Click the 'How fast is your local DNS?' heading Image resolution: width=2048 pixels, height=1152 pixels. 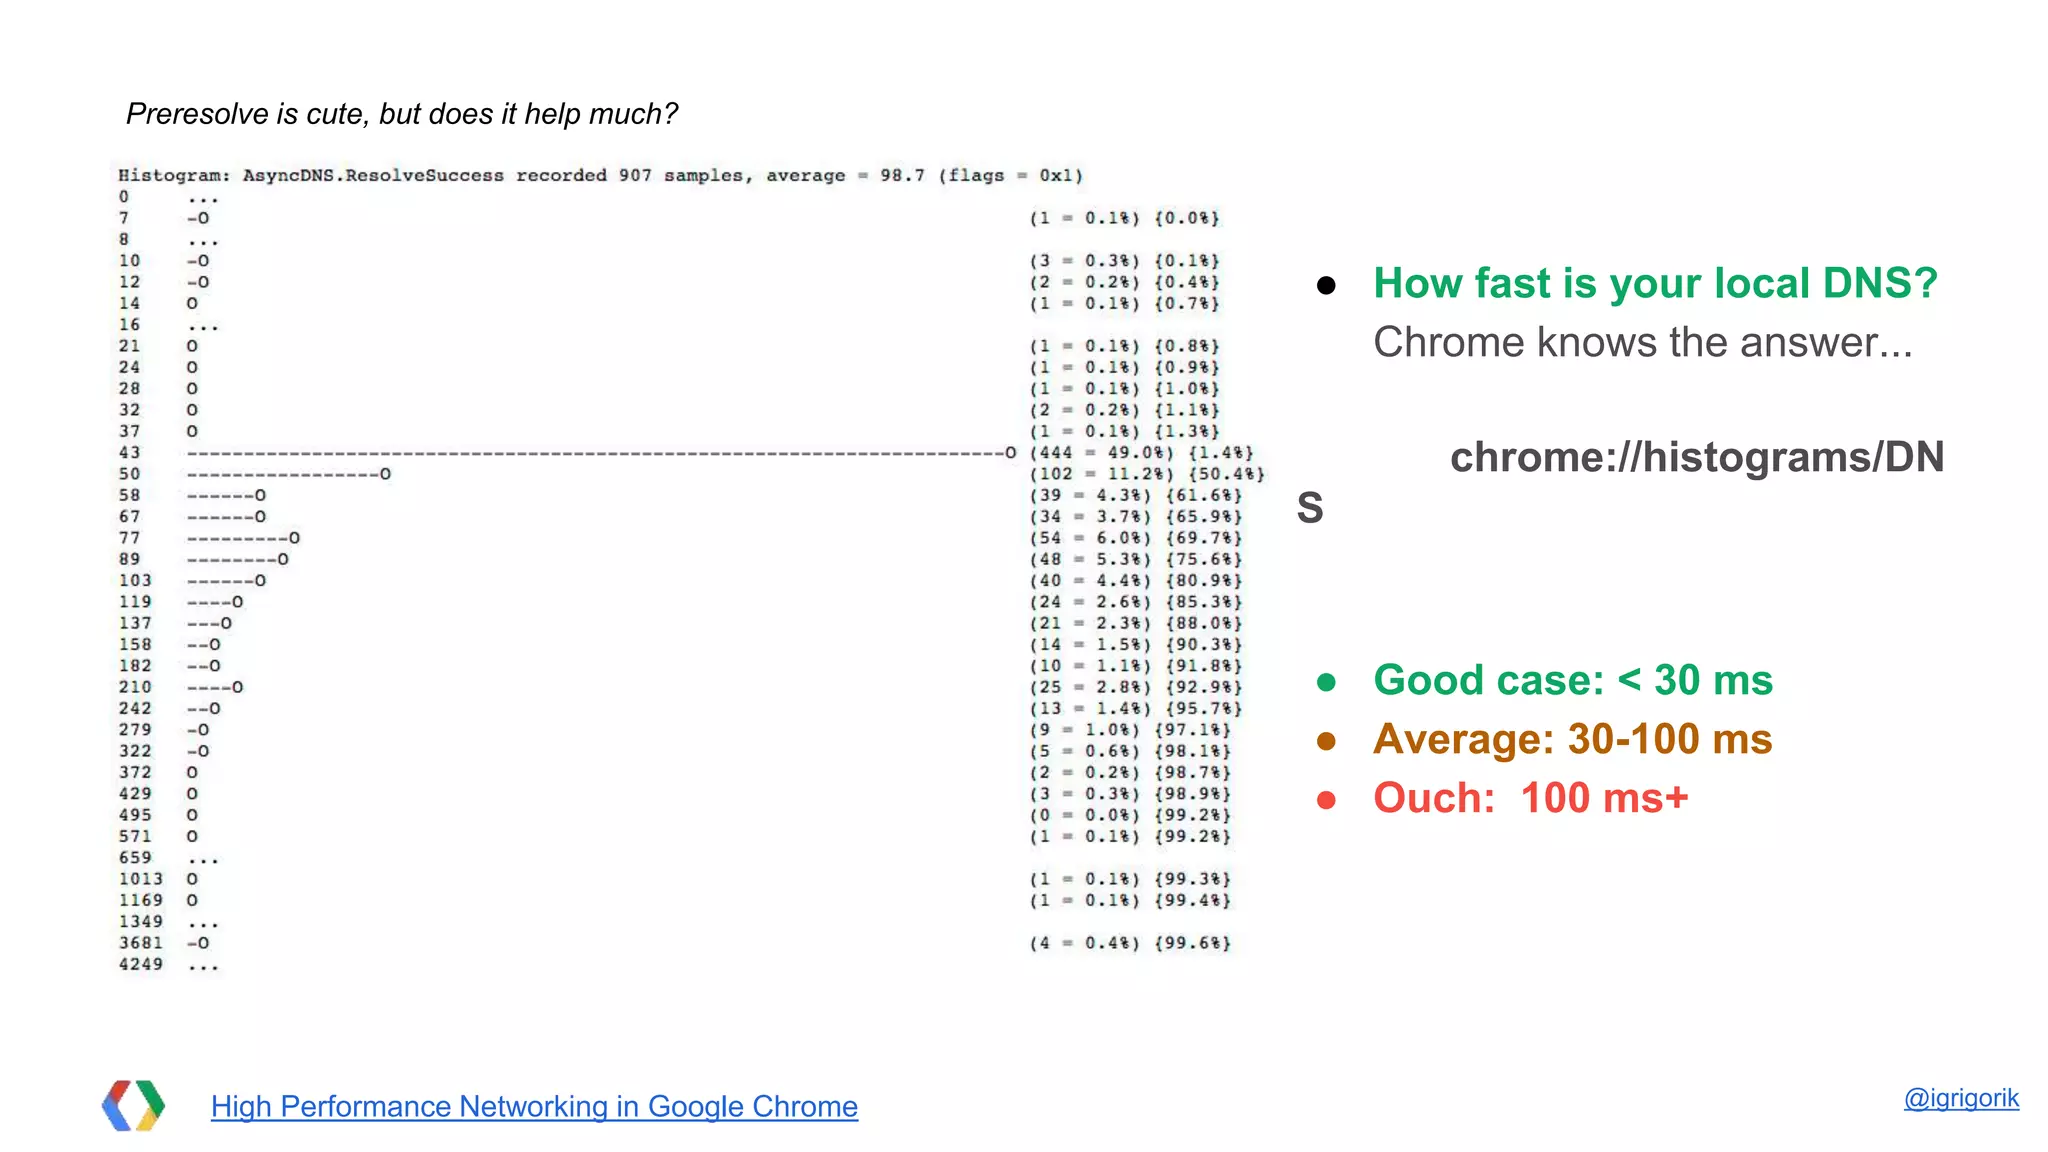click(1655, 283)
